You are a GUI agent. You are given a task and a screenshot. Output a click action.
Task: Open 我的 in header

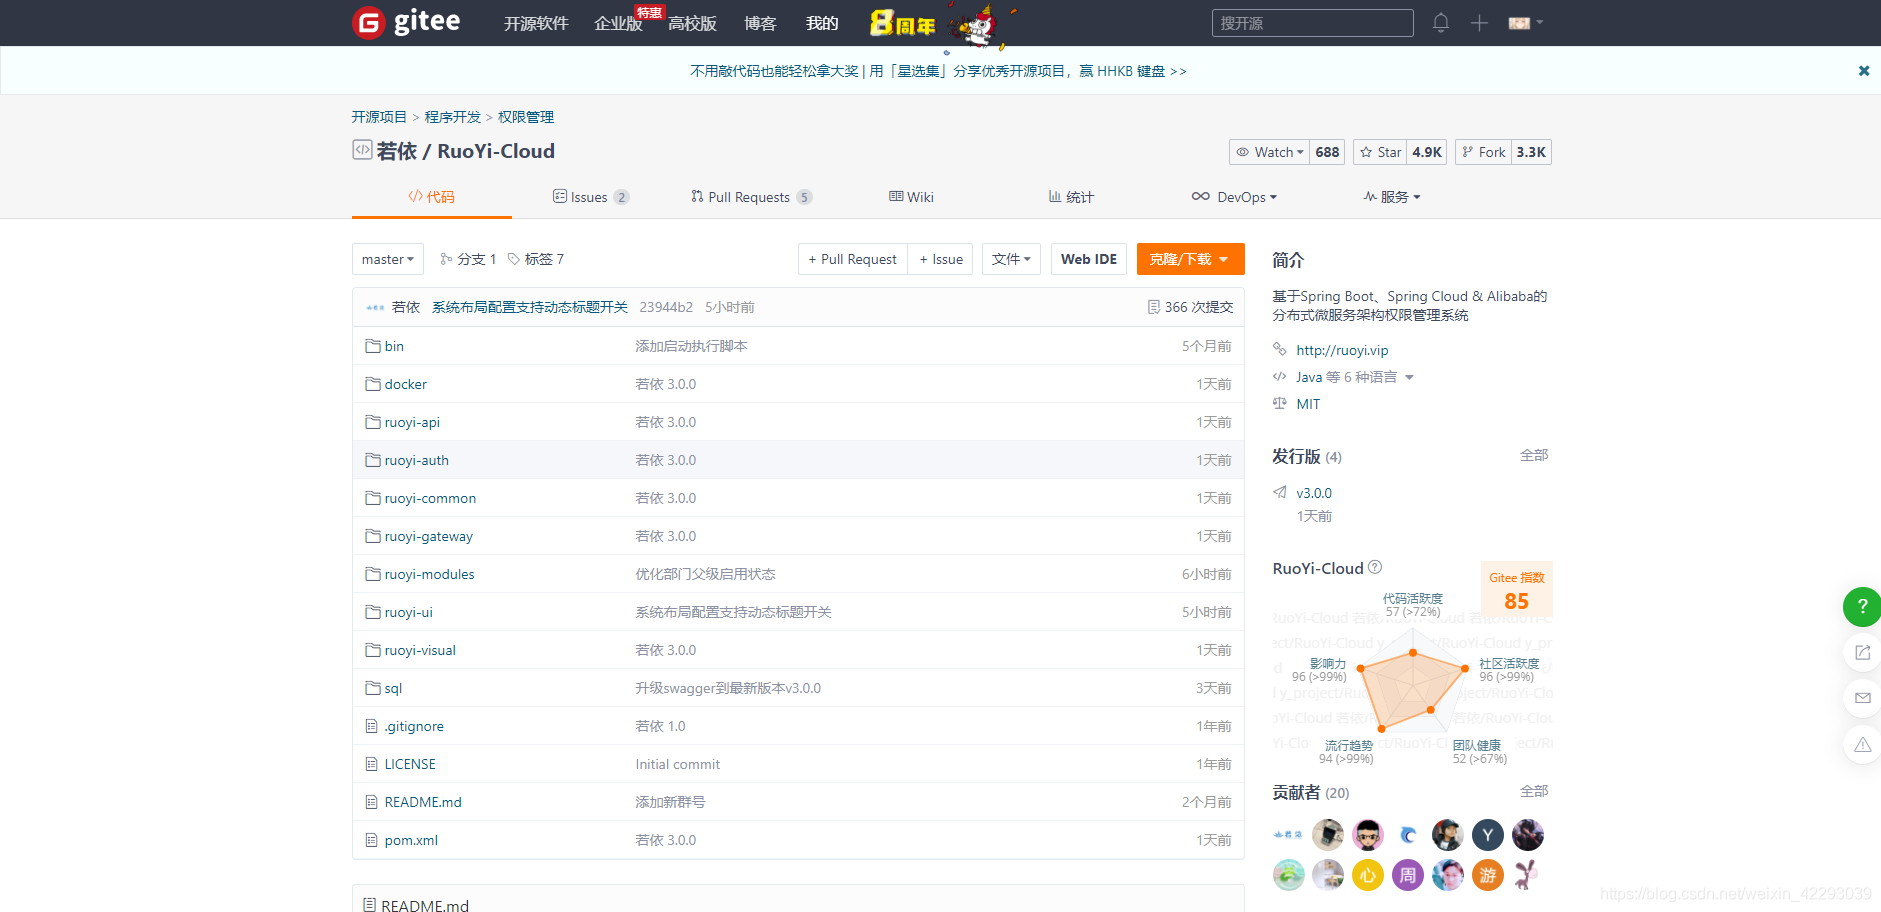822,24
